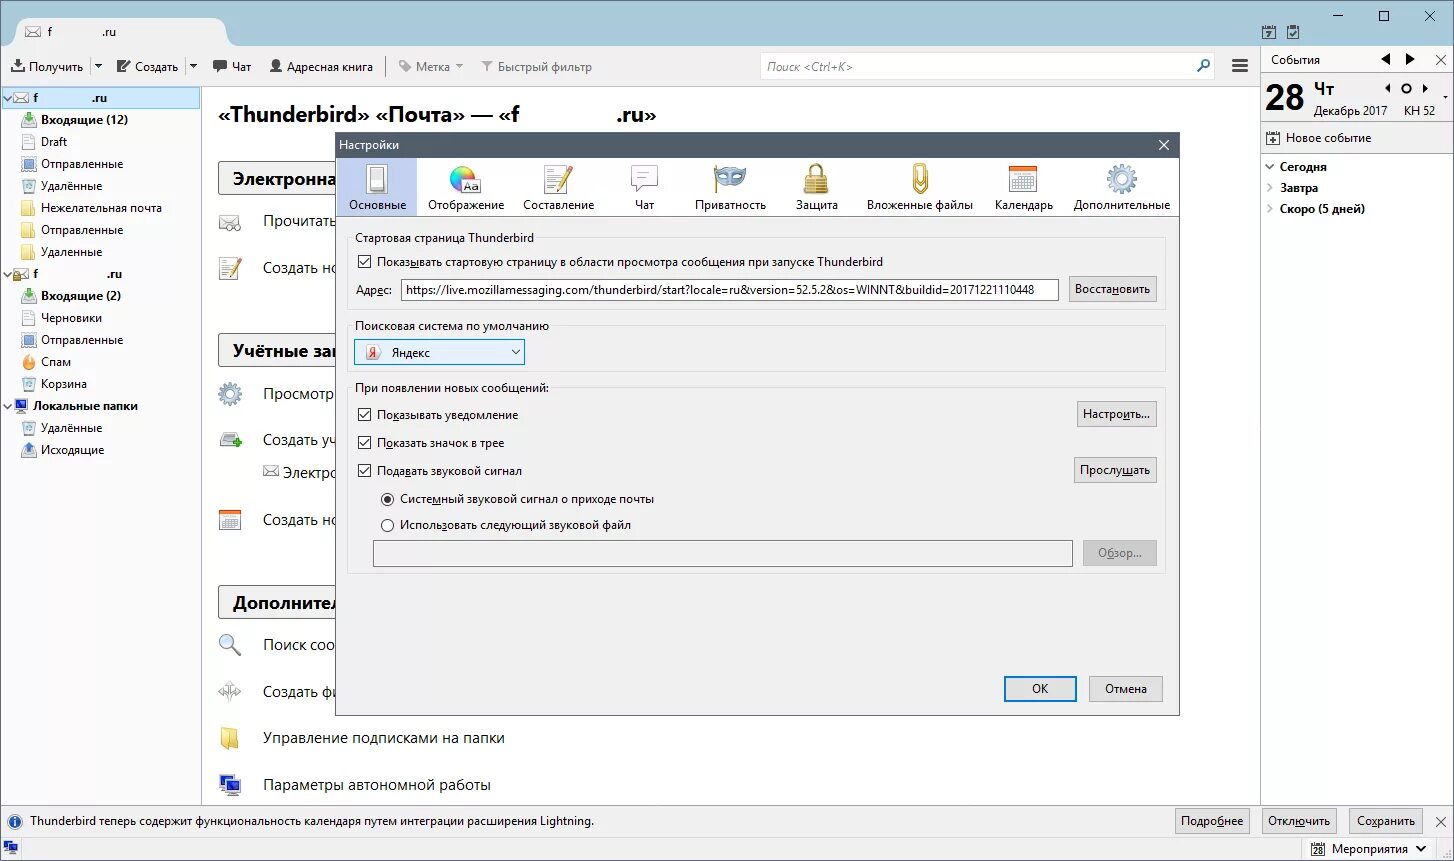
Task: Open the Дополнительные gear tab
Action: point(1121,187)
